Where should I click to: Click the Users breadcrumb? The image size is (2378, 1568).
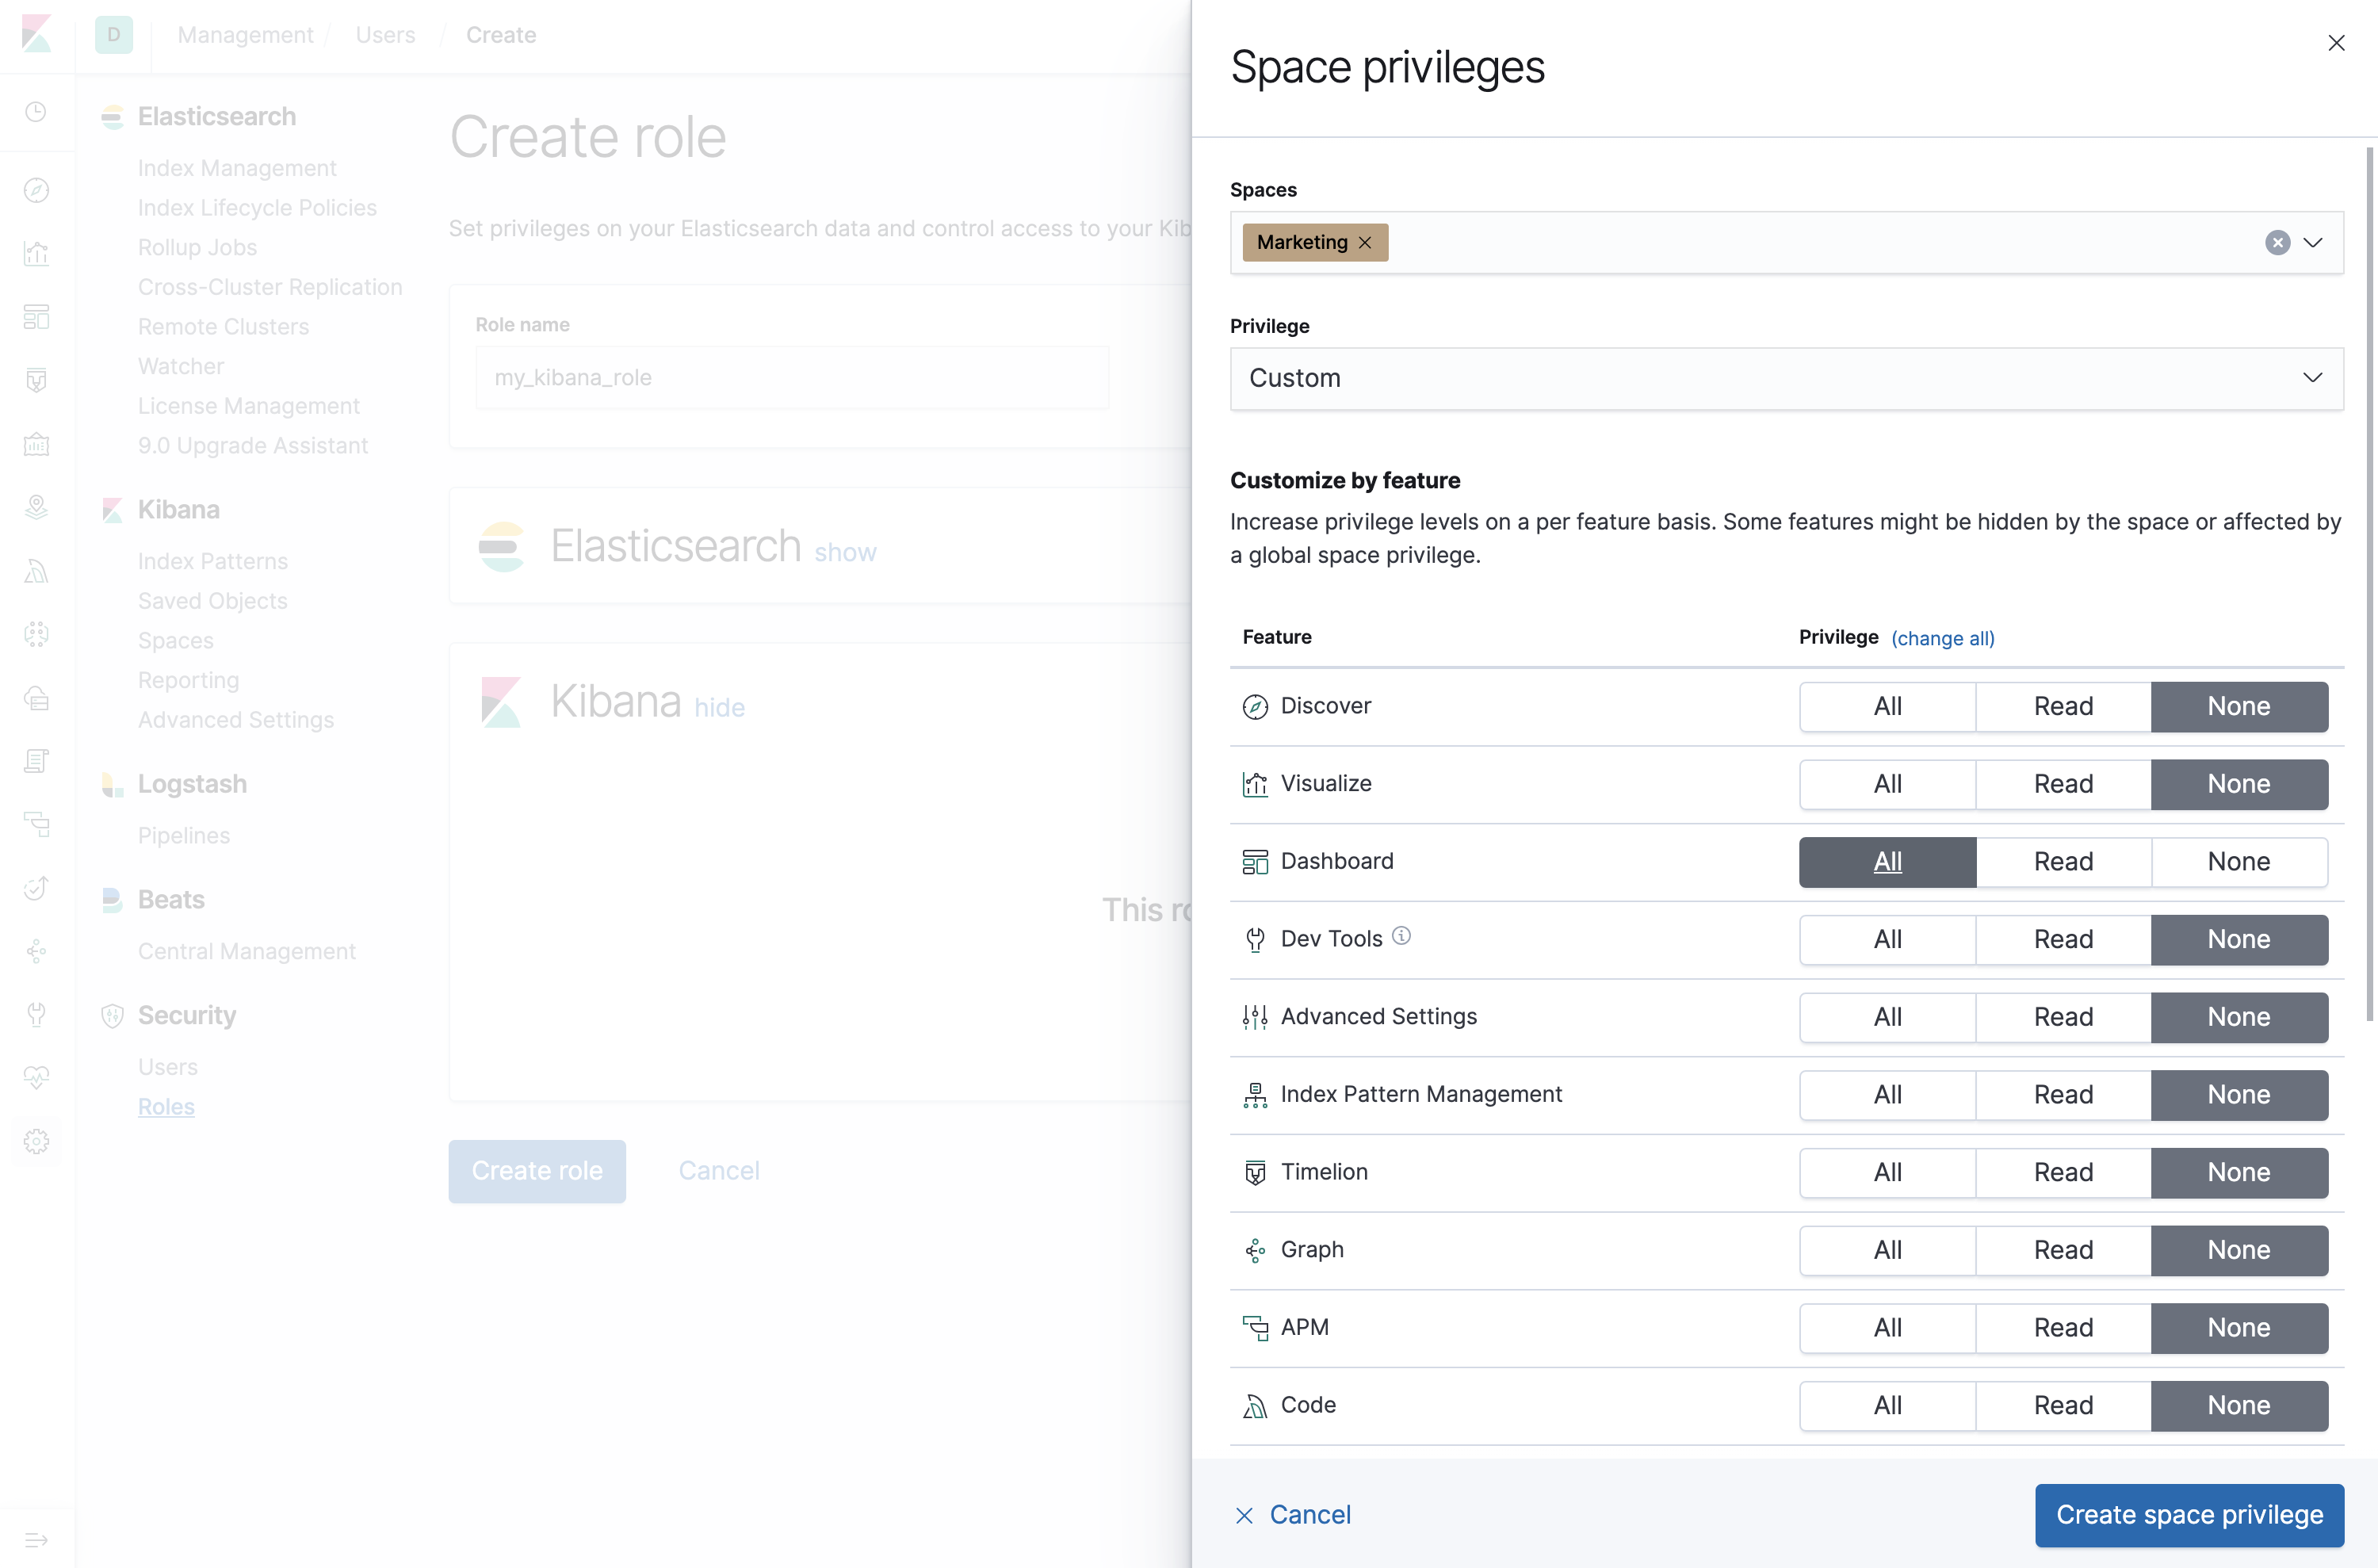tap(385, 34)
